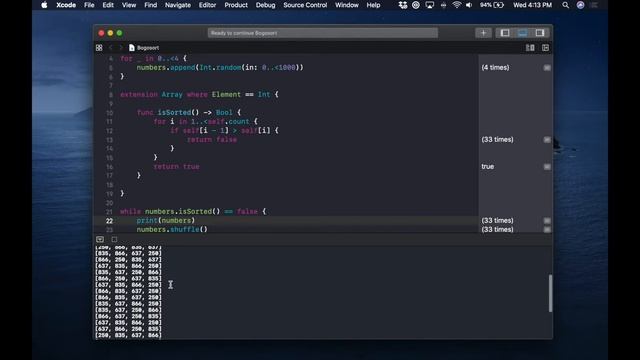Image resolution: width=640 pixels, height=360 pixels.
Task: Open the Debug menu
Action: click(x=265, y=5)
